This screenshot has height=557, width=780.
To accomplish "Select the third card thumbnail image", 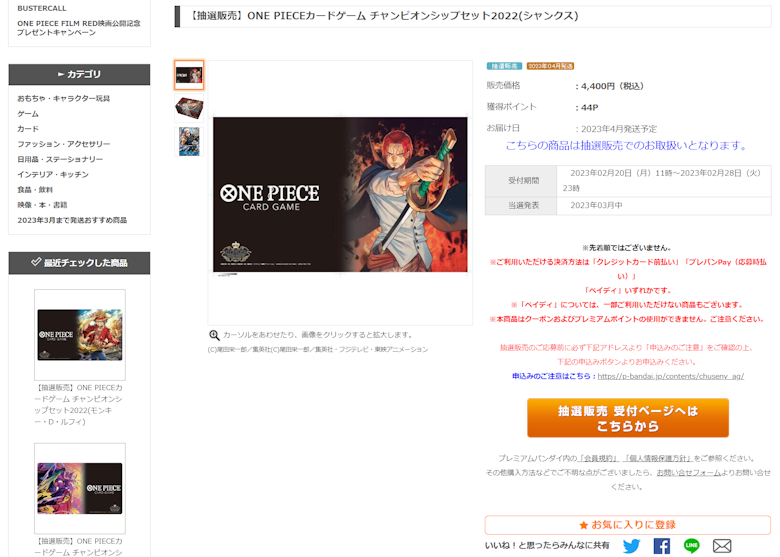I will (x=189, y=141).
